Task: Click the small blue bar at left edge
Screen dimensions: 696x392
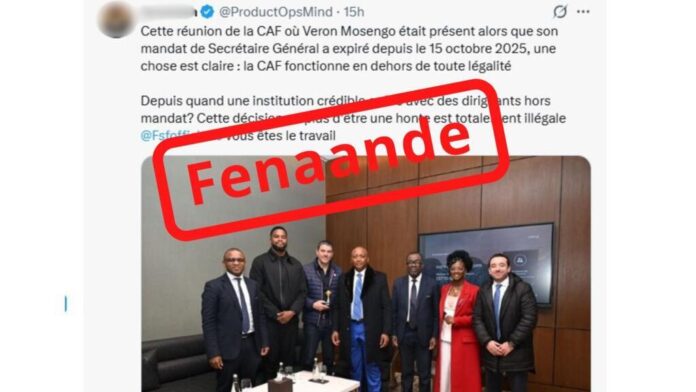Action: [66, 304]
